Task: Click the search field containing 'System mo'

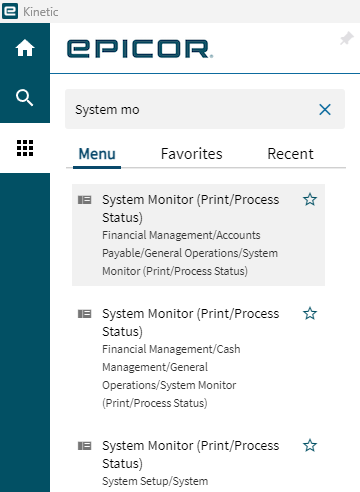Action: tap(205, 109)
